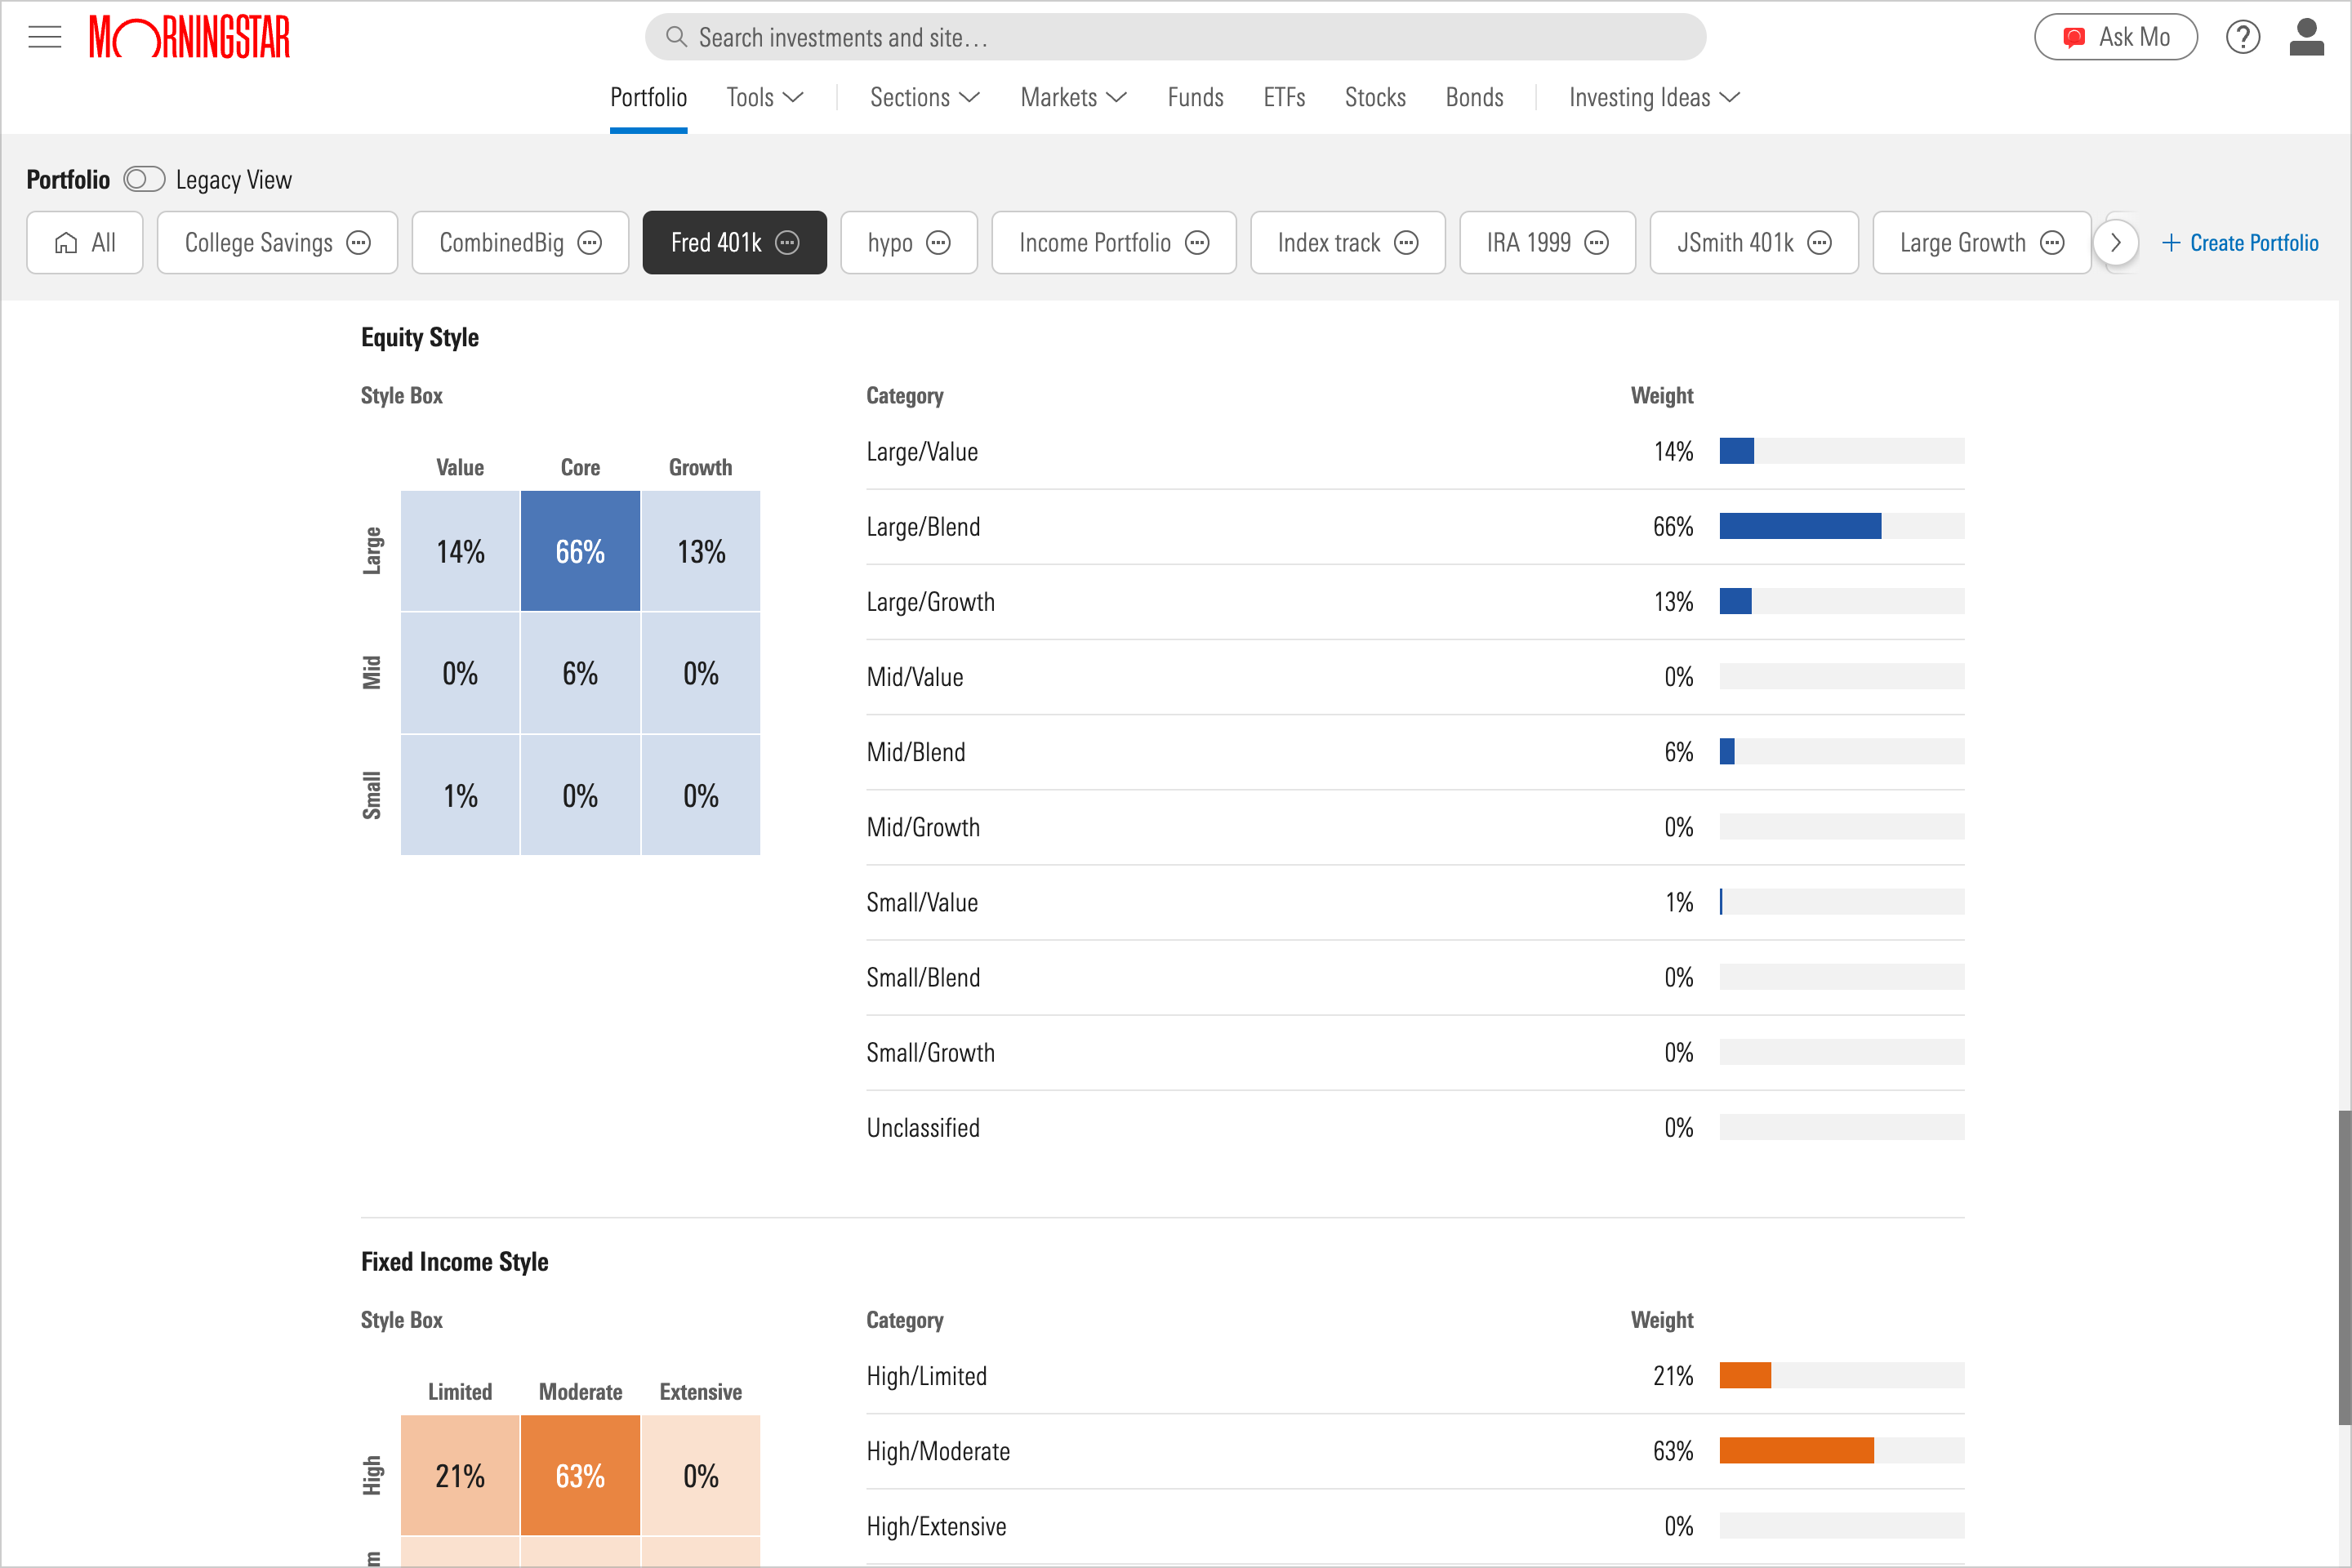Viewport: 2352px width, 1568px height.
Task: Open the help question mark icon
Action: pyautogui.click(x=2242, y=38)
